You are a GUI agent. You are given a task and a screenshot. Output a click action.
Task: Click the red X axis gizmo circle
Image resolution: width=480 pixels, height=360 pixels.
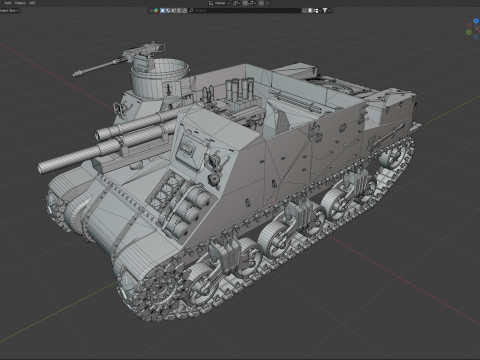click(470, 25)
